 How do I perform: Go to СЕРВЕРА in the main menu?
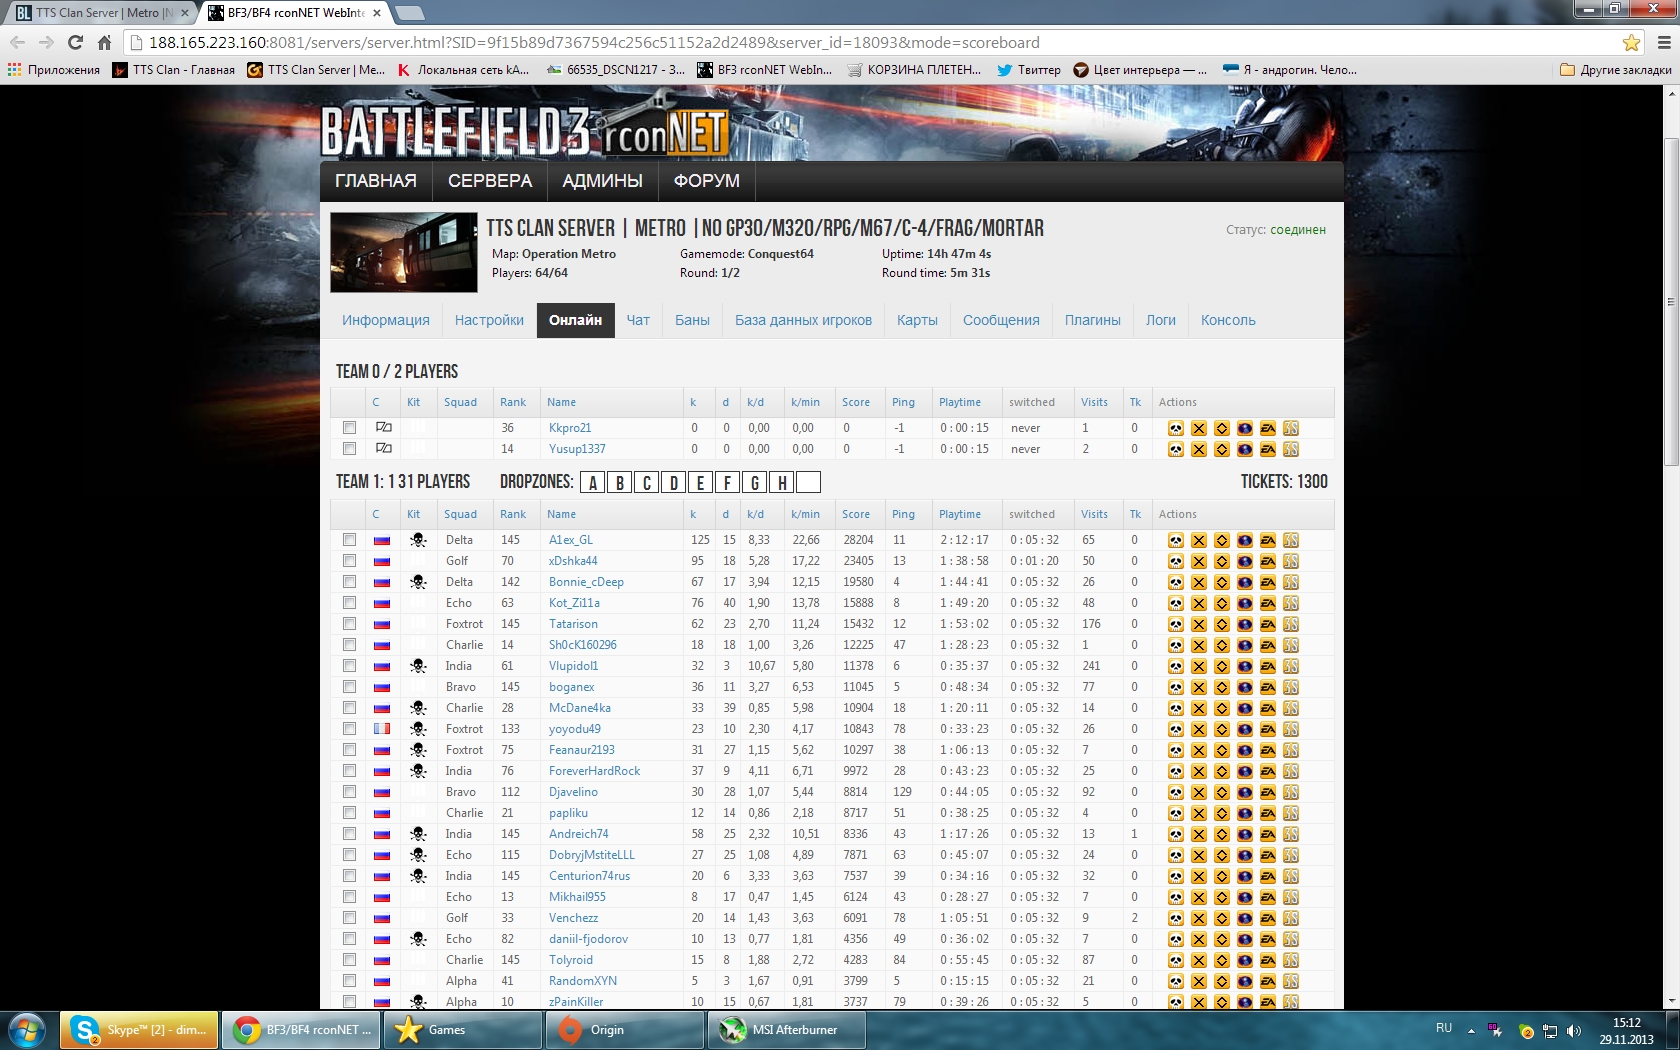(x=490, y=181)
